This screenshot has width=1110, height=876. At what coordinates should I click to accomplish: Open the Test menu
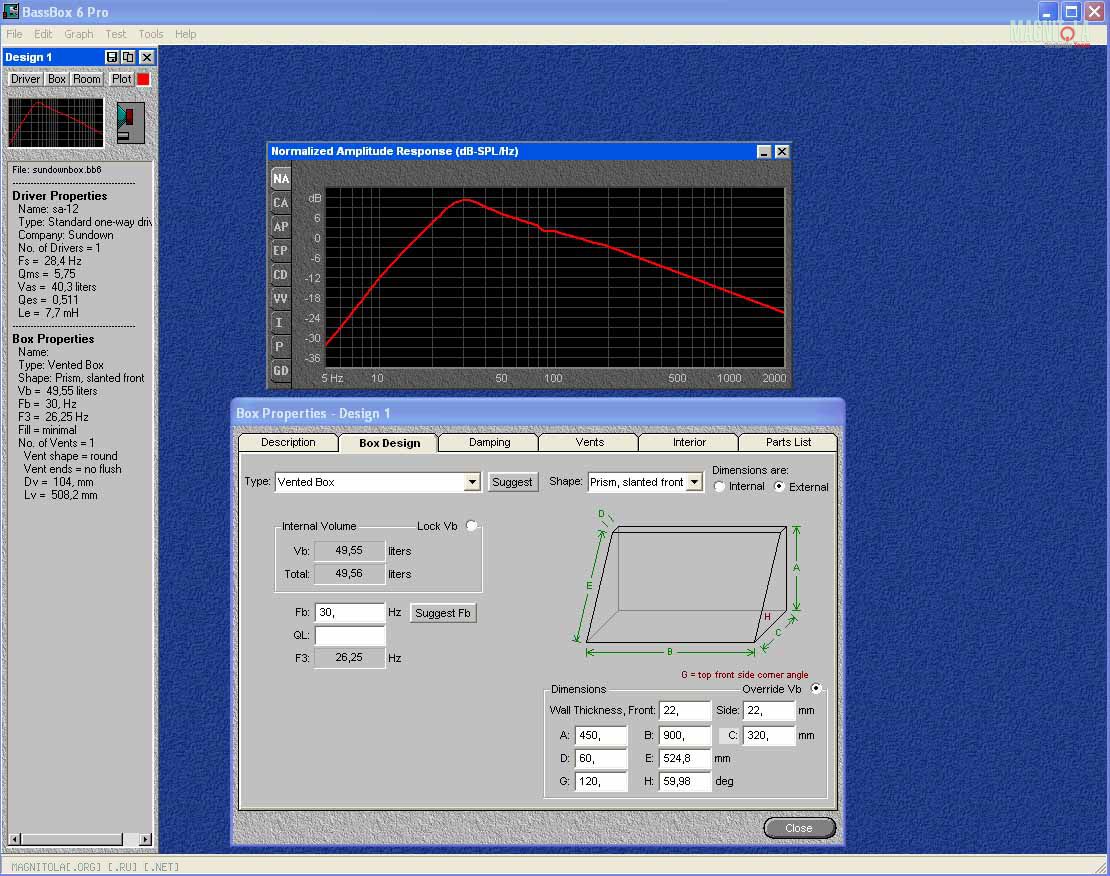coord(115,34)
